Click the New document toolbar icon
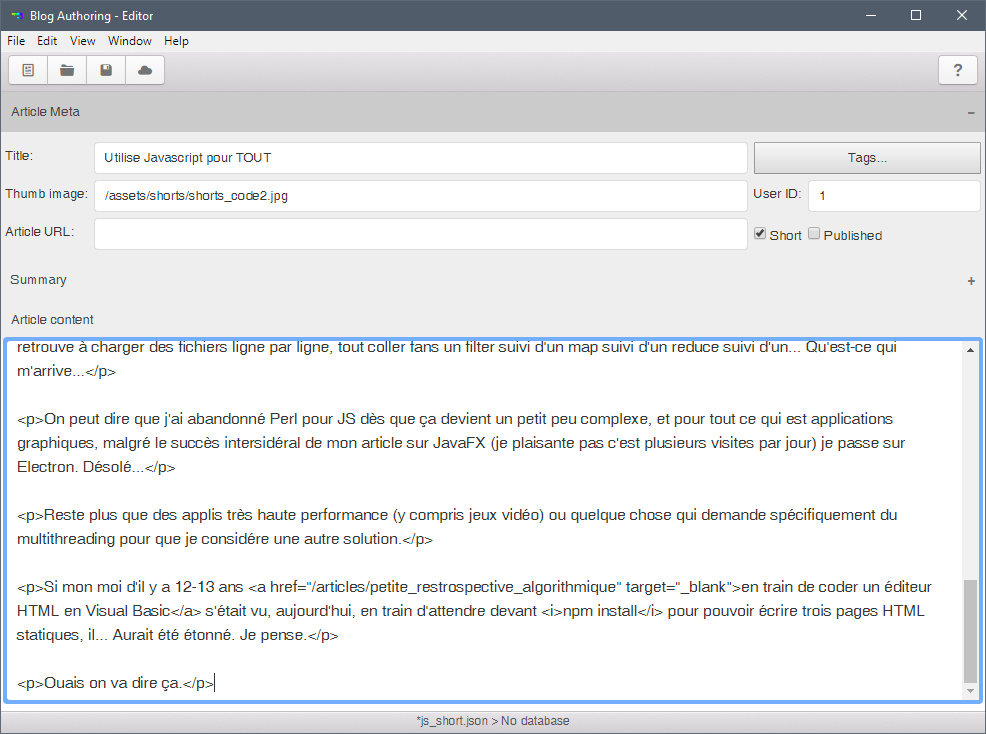 coord(28,70)
